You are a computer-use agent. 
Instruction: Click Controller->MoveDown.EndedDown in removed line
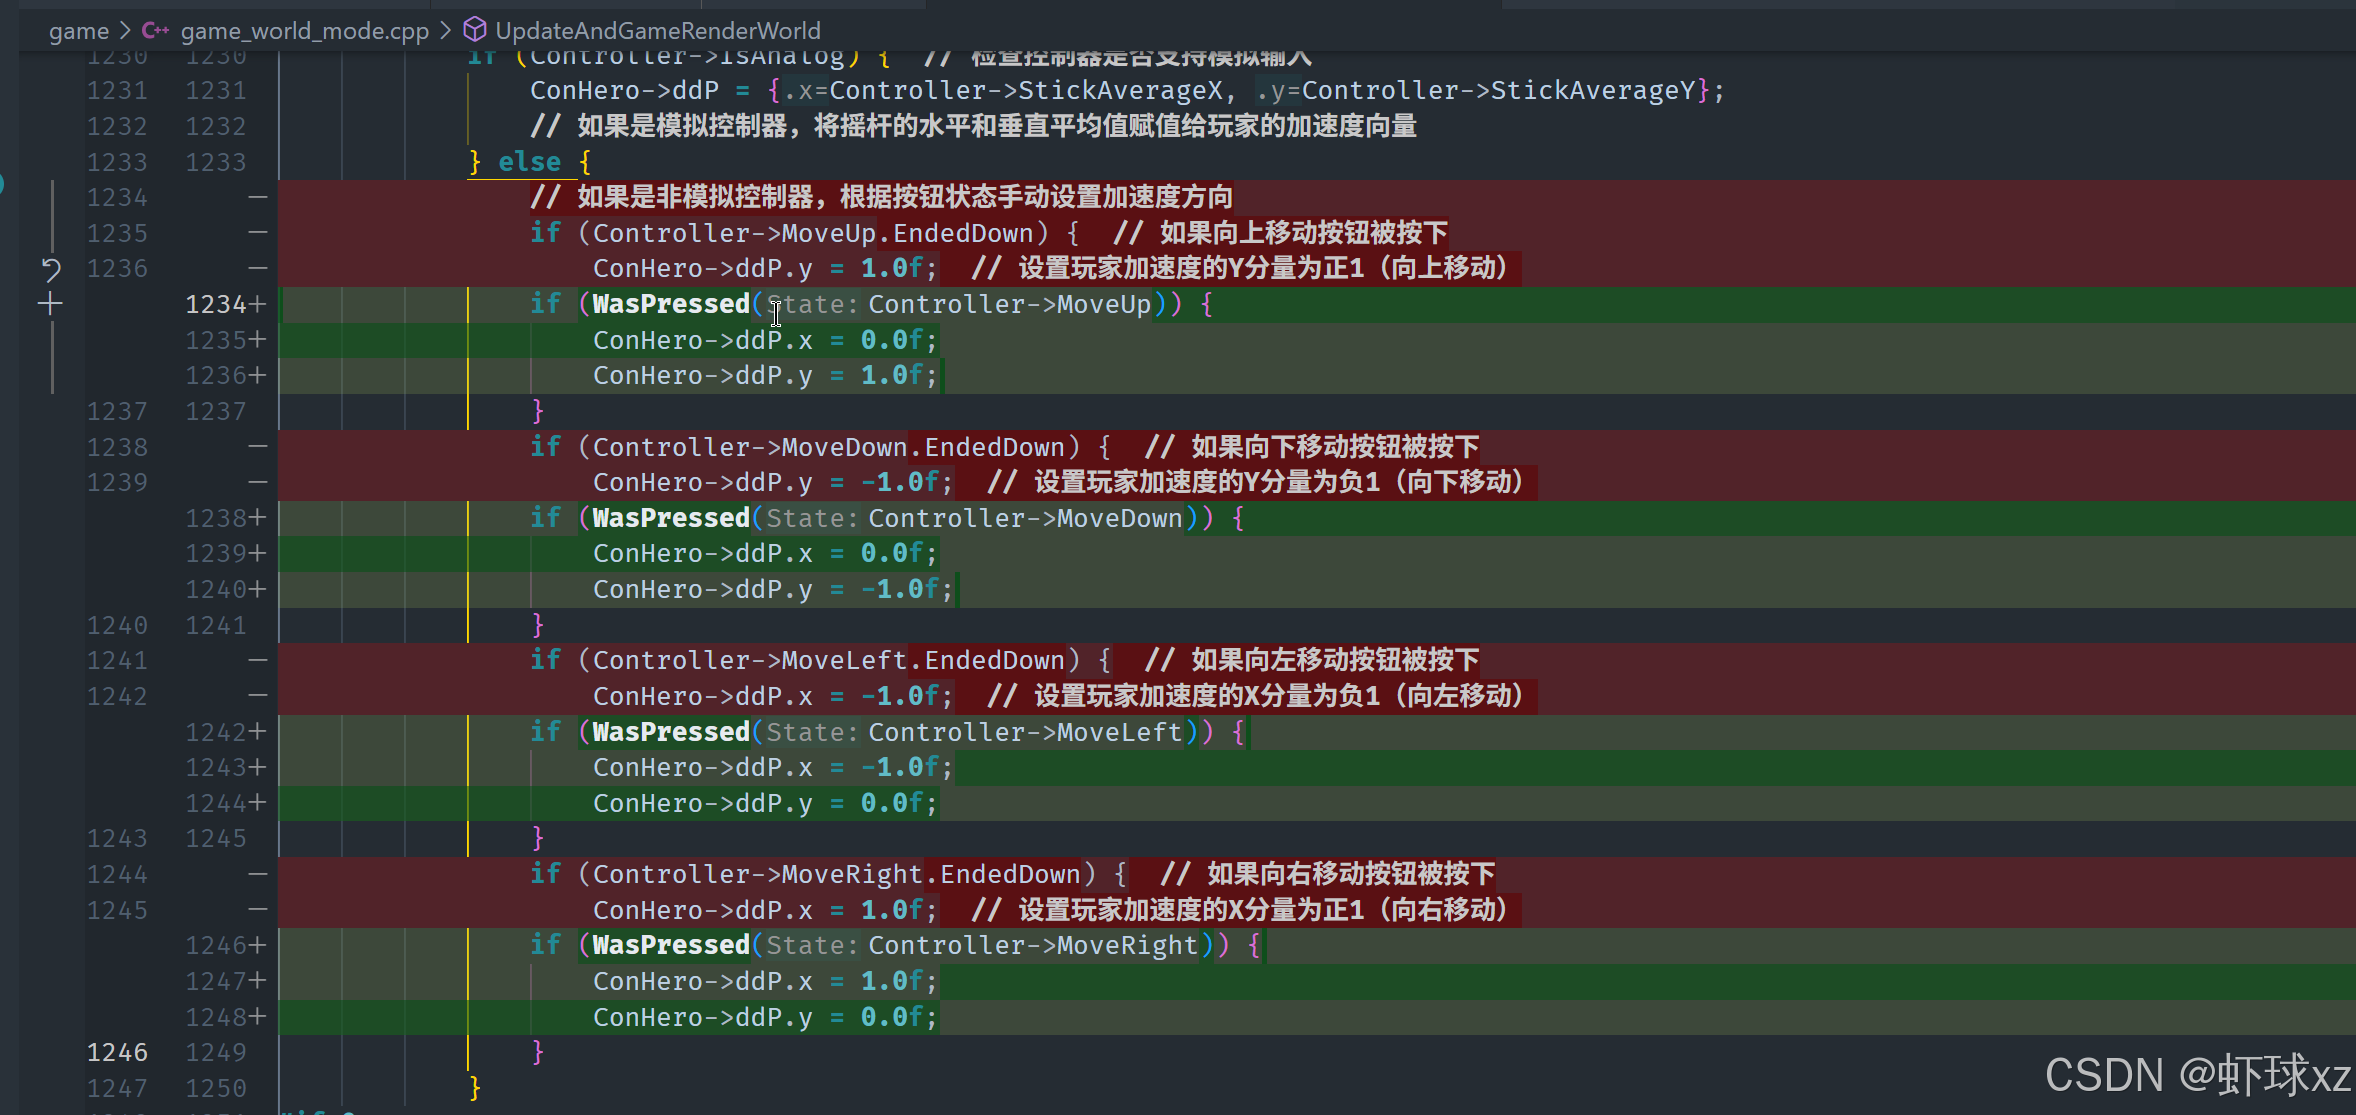click(x=829, y=447)
